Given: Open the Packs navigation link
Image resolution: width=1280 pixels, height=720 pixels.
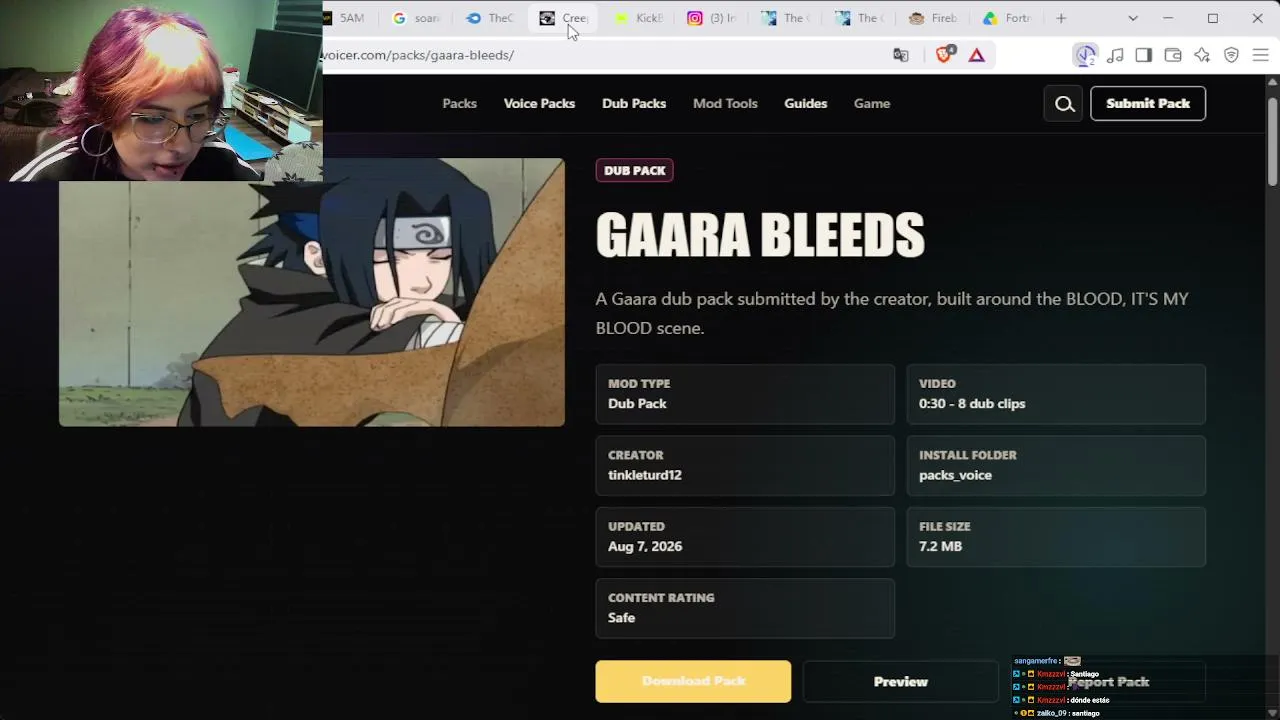Looking at the screenshot, I should [459, 104].
